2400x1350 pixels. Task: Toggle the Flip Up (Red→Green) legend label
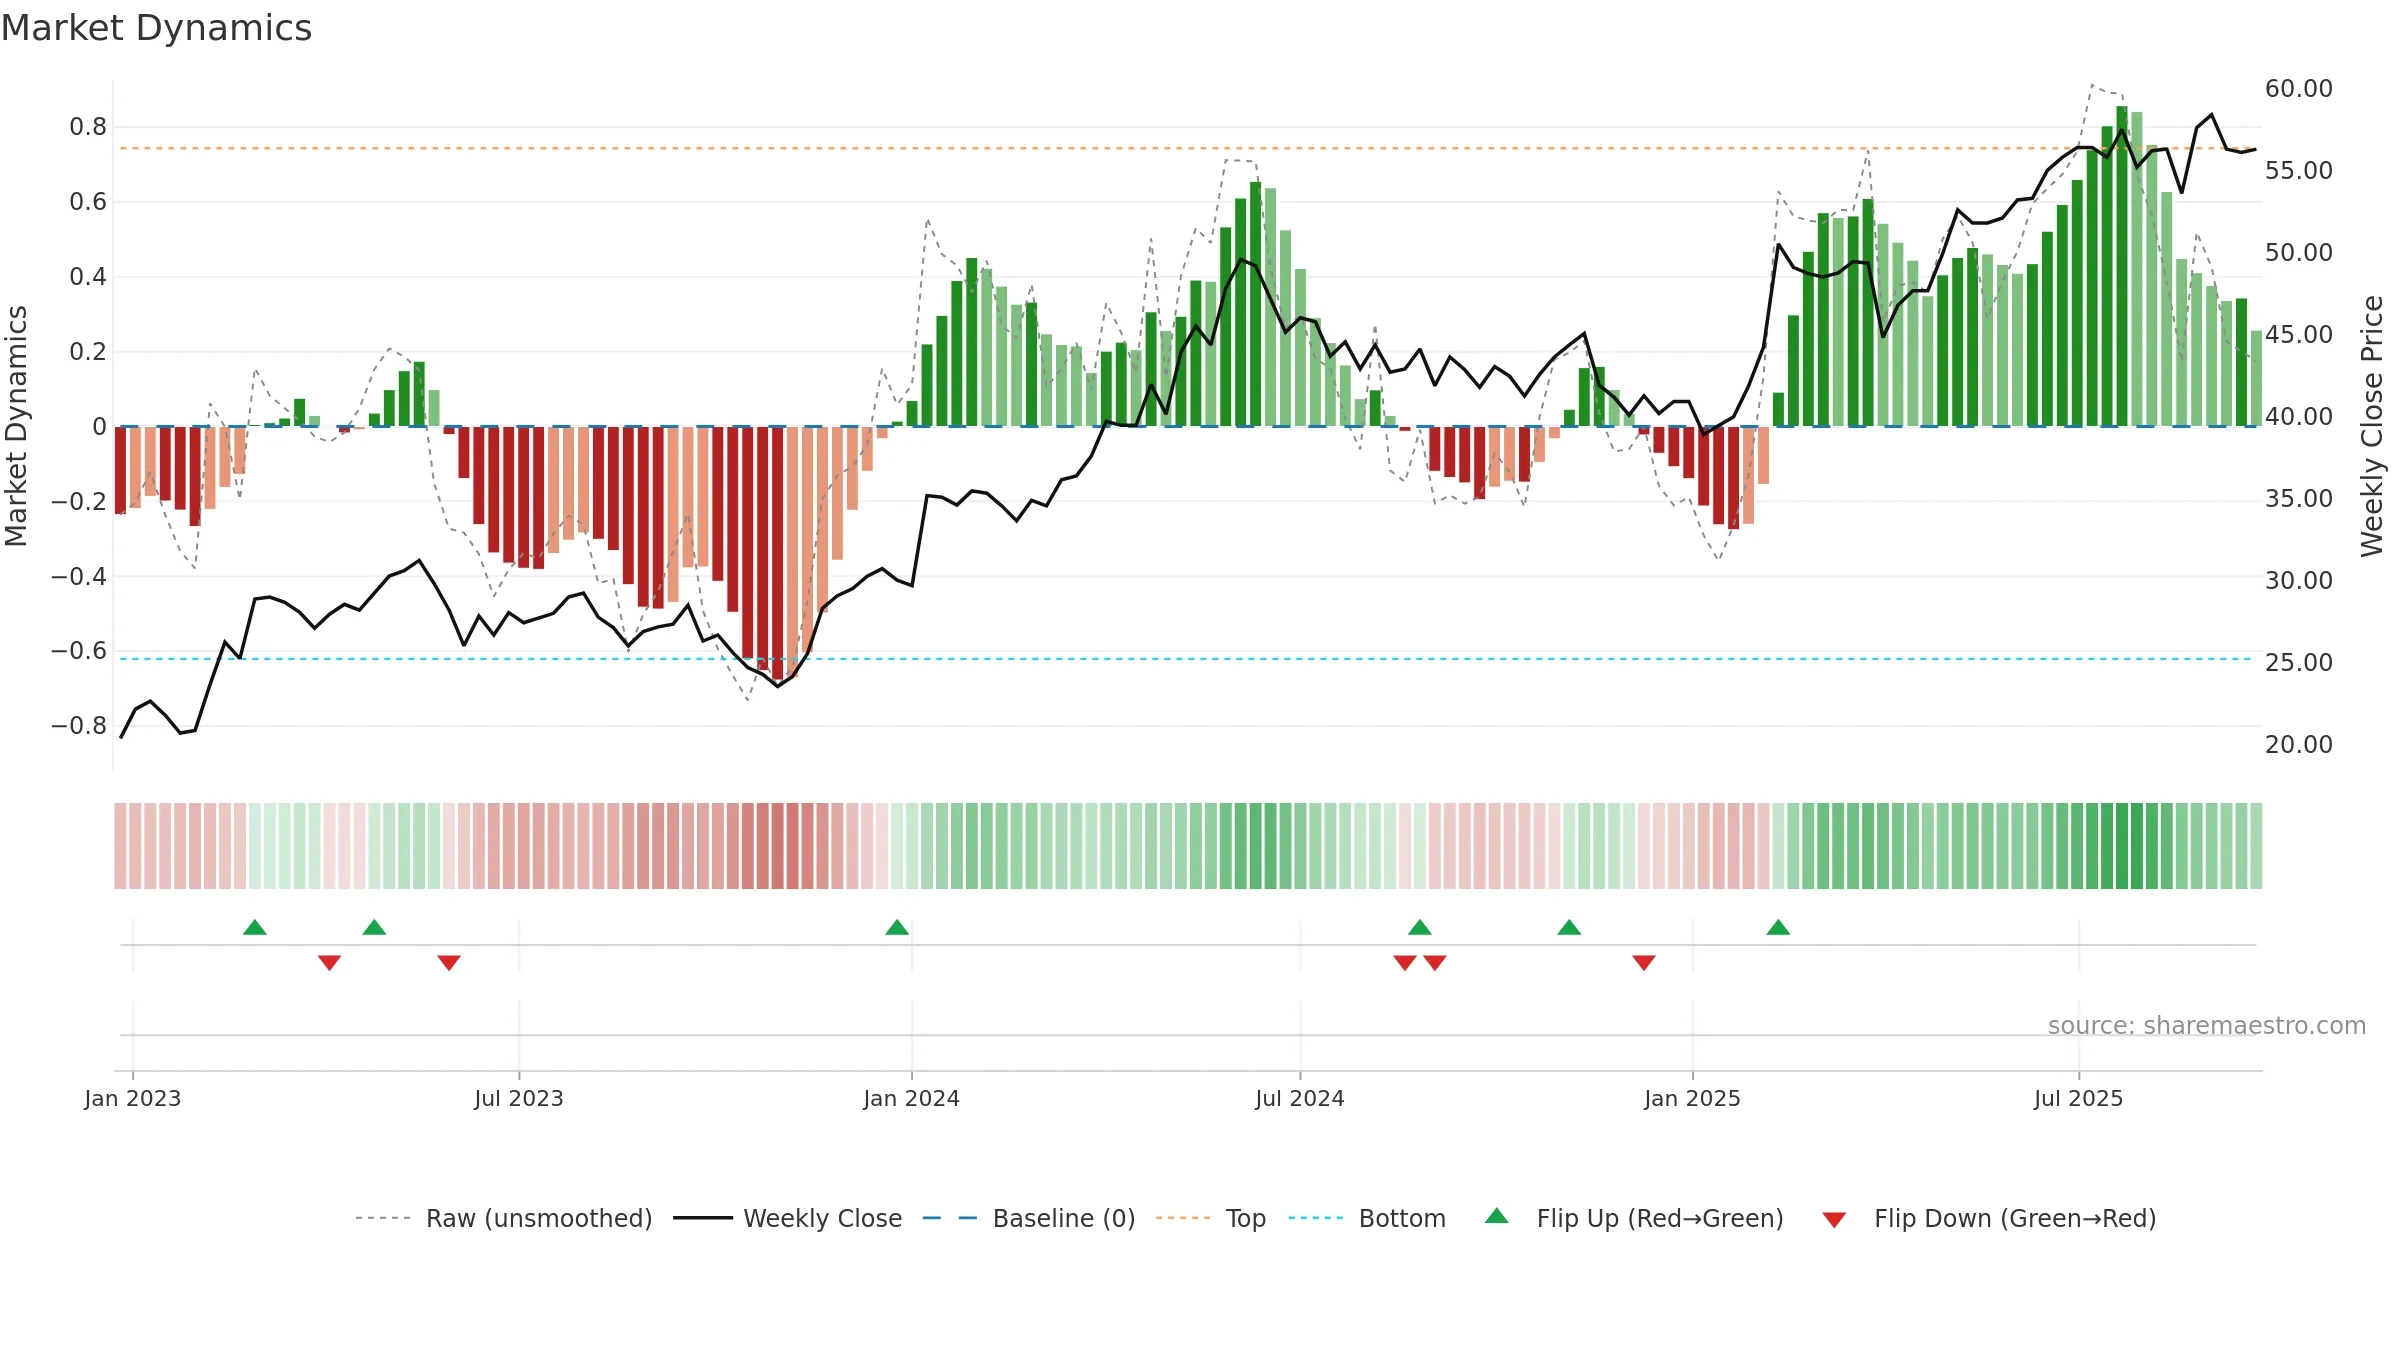coord(1660,1219)
